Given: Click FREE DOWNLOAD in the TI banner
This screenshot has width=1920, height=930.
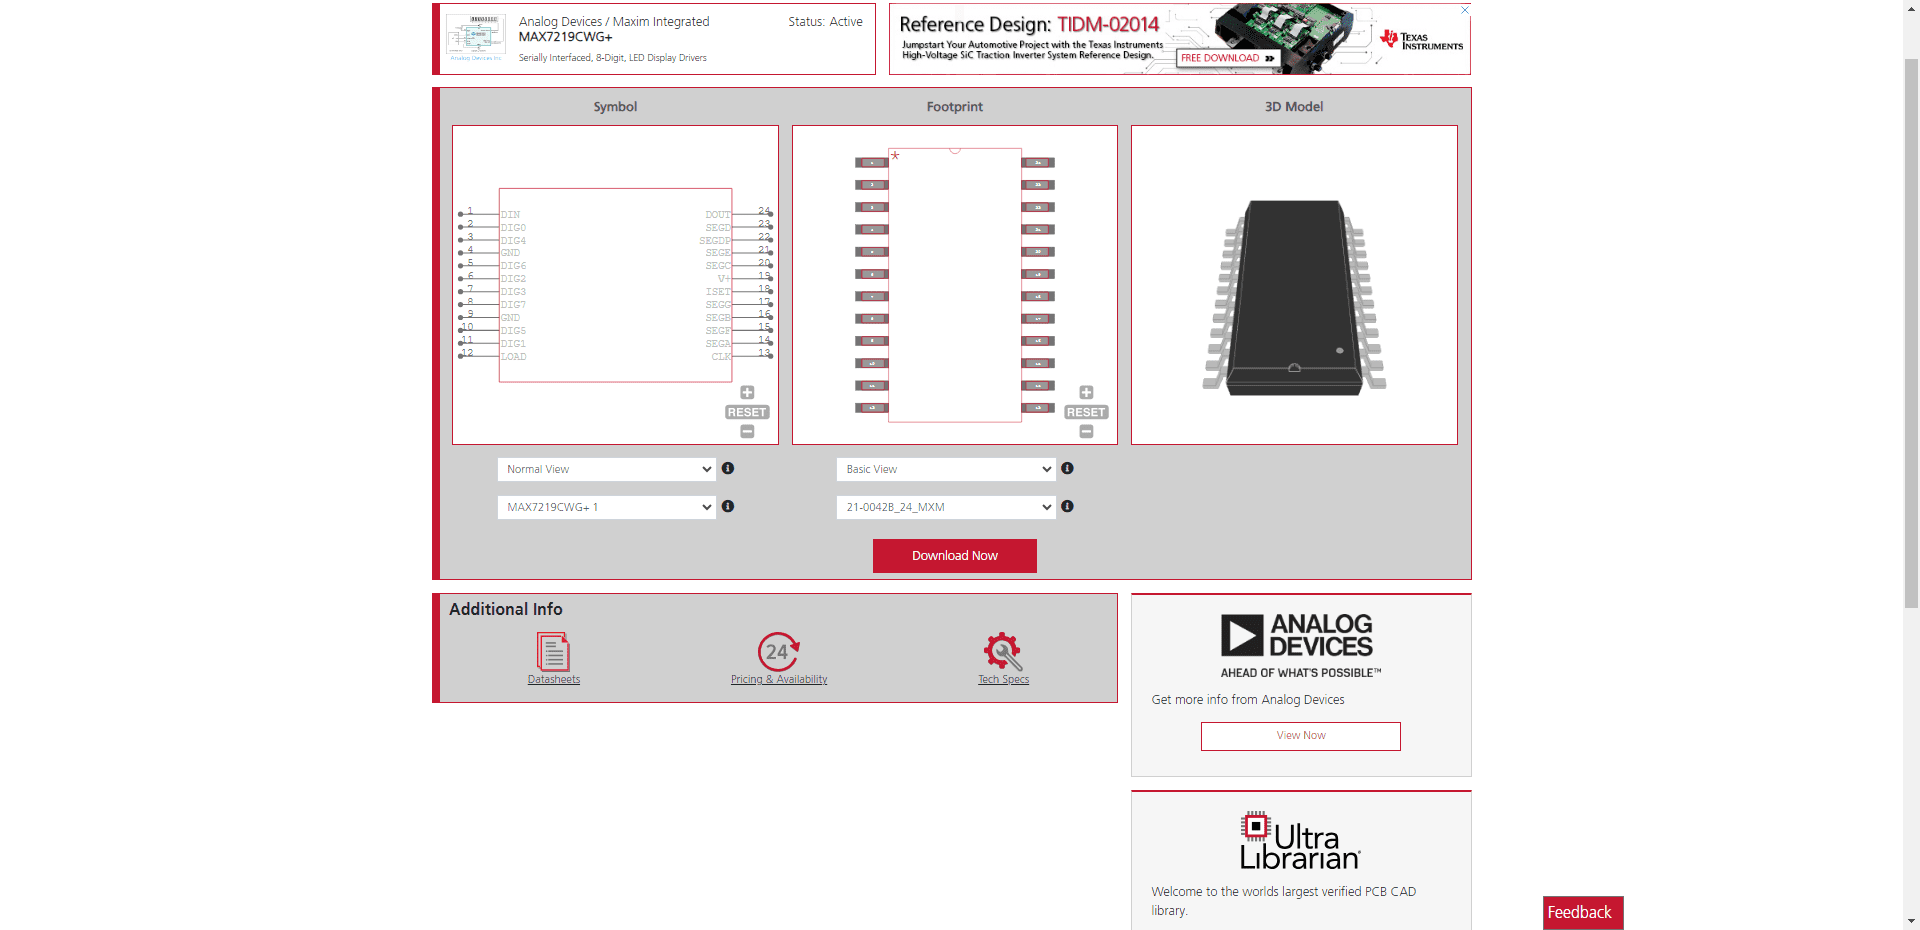Looking at the screenshot, I should [x=1228, y=58].
